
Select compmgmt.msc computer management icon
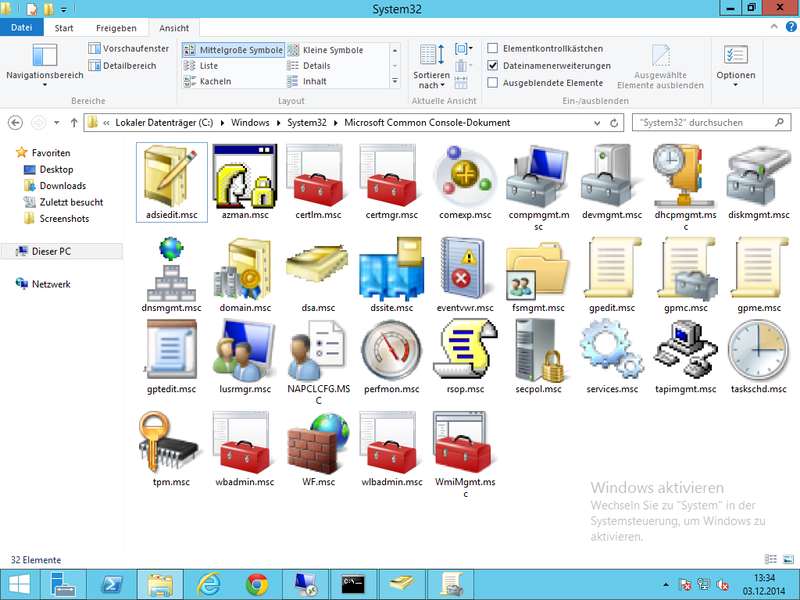[538, 176]
